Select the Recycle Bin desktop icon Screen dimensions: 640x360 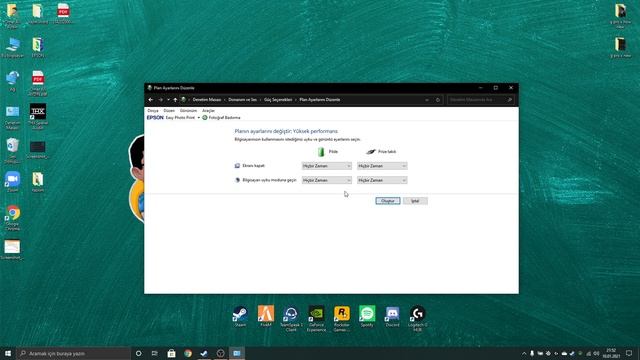13,151
